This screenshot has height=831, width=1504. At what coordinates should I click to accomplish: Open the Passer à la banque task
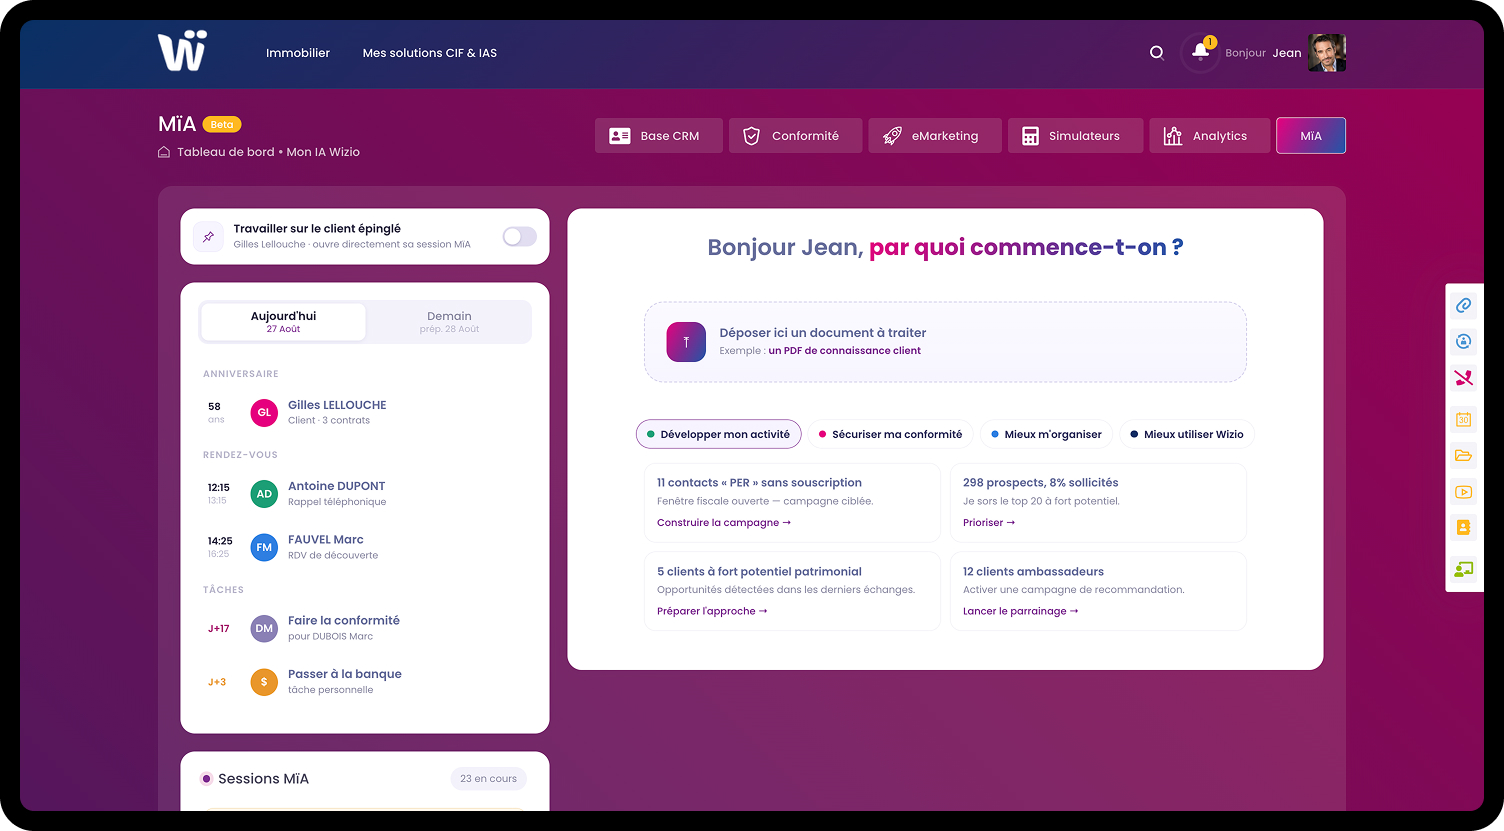366,682
